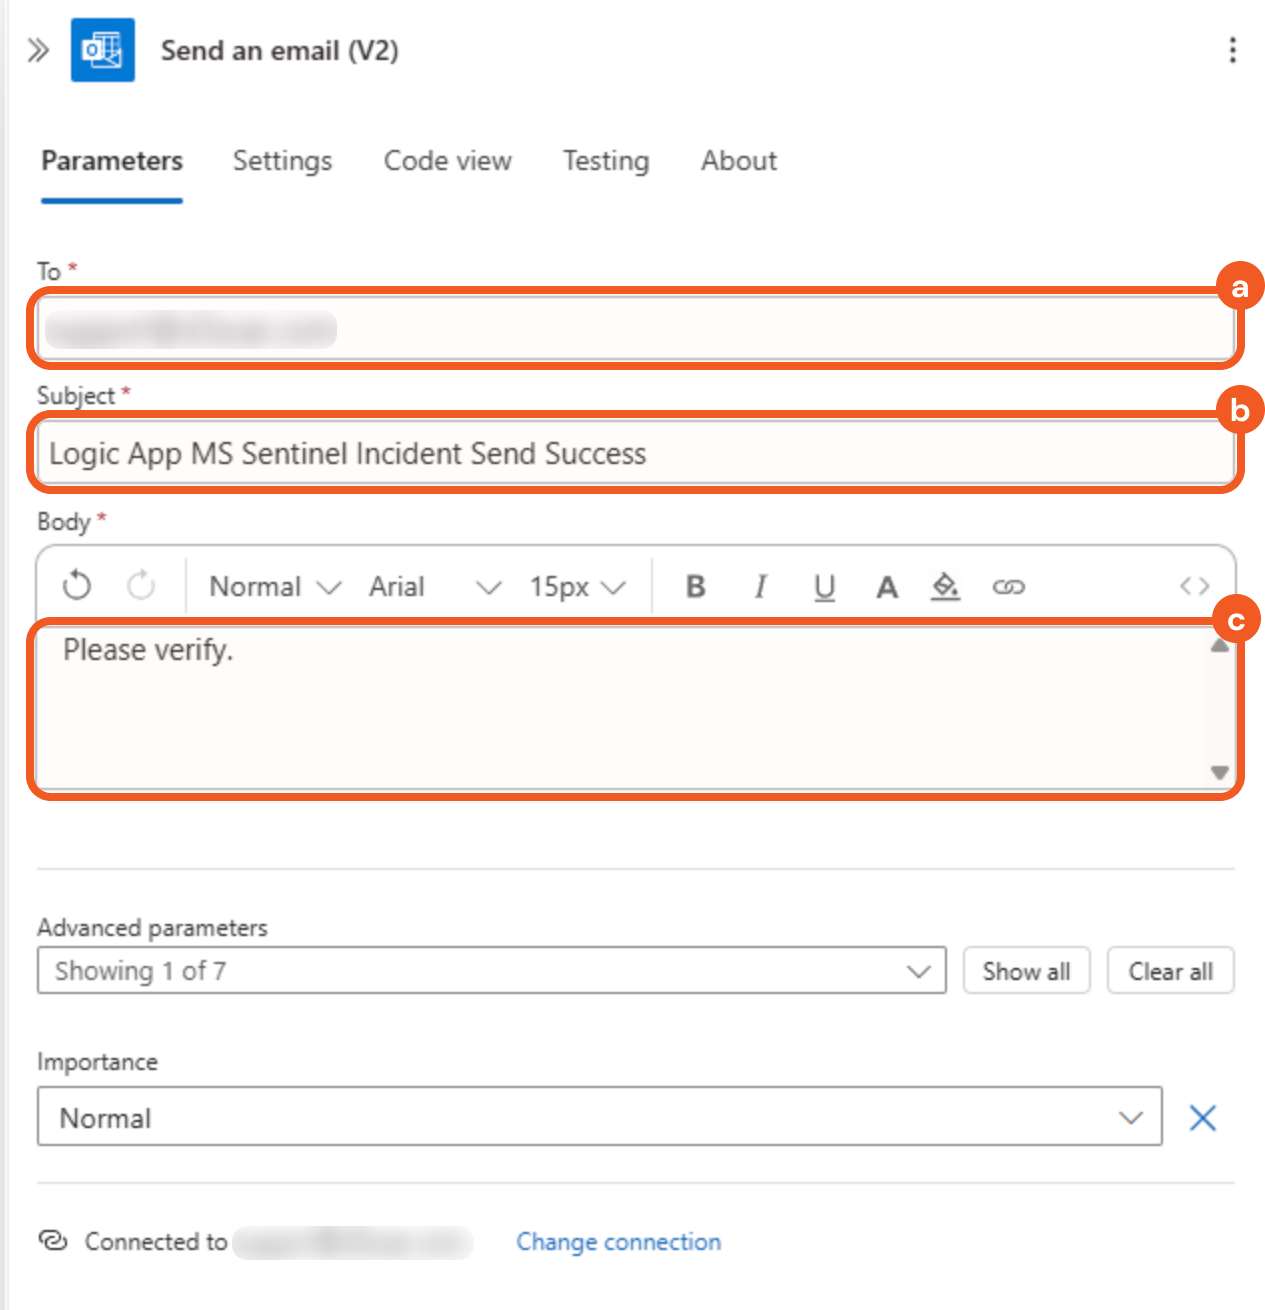Apply underline formatting in body editor
The width and height of the screenshot is (1265, 1310).
(824, 587)
